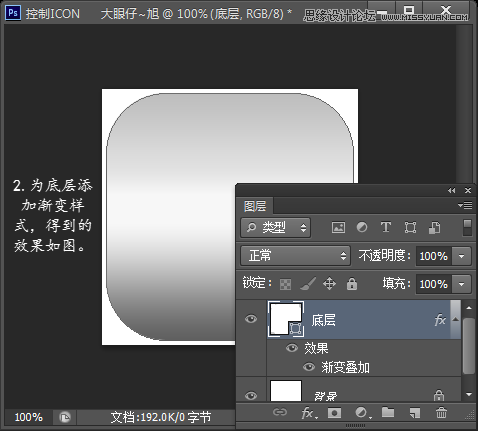Filter layers by shape layer icon
This screenshot has height=431, width=478.
(x=410, y=227)
